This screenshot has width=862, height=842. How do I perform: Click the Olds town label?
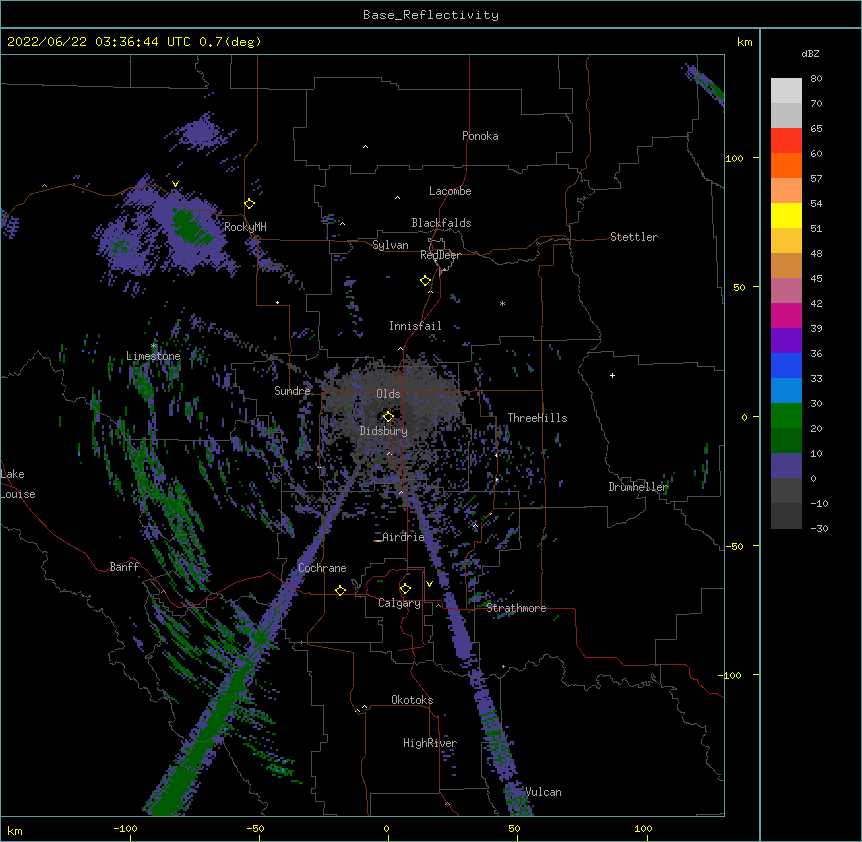coord(388,394)
